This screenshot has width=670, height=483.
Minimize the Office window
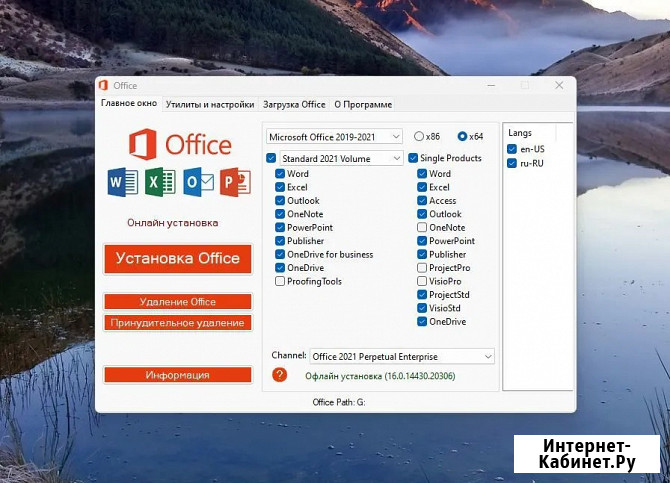(491, 85)
